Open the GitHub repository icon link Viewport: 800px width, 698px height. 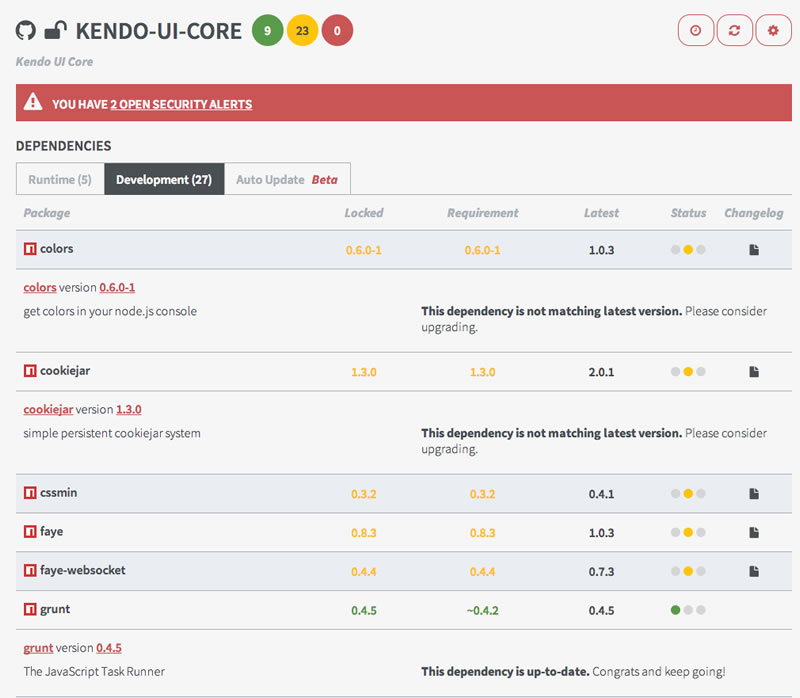coord(26,31)
